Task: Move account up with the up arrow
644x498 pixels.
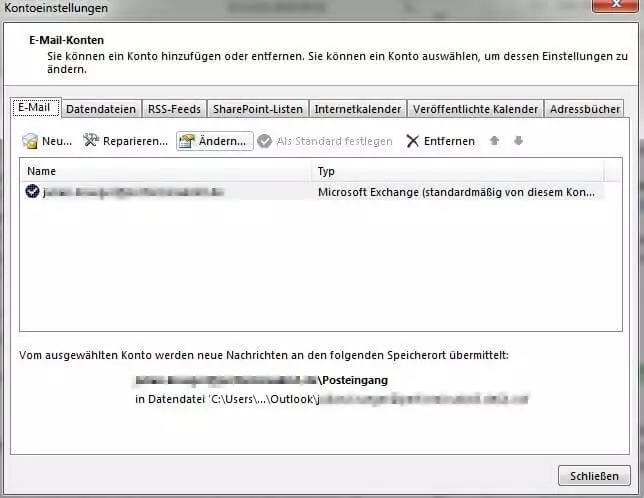Action: tap(494, 141)
